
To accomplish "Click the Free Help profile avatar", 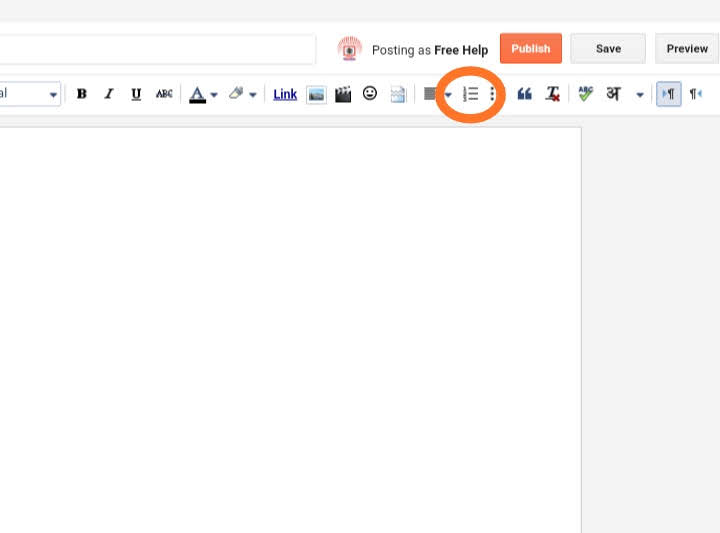I will tap(349, 49).
